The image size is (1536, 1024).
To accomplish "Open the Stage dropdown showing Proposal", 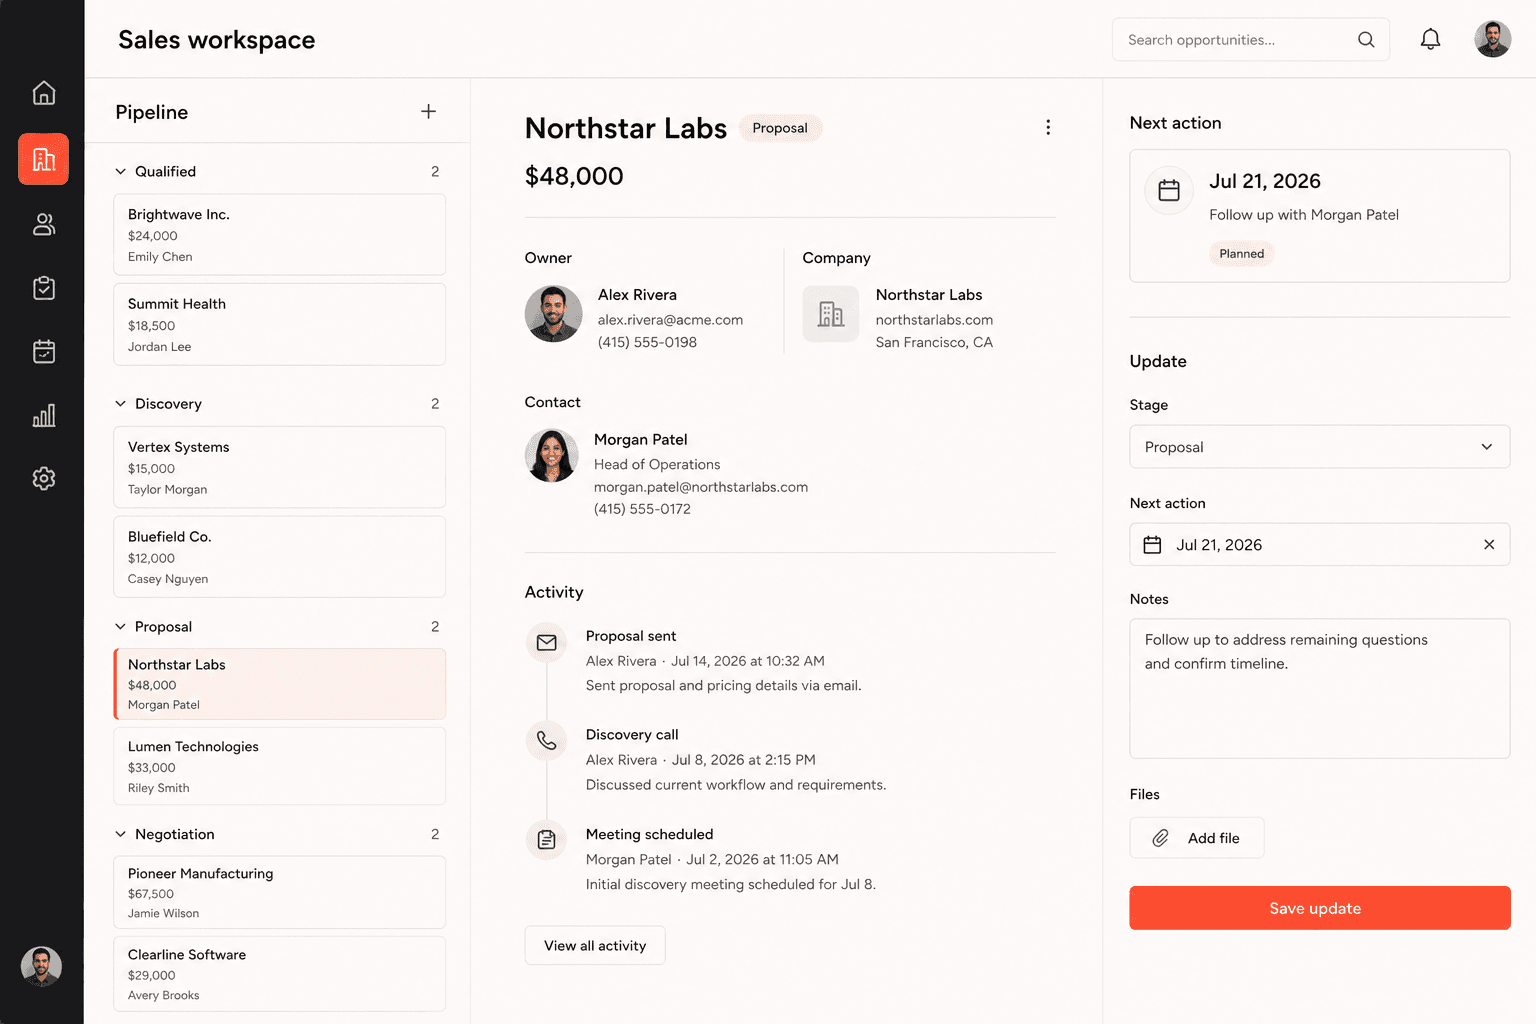I will (x=1319, y=447).
